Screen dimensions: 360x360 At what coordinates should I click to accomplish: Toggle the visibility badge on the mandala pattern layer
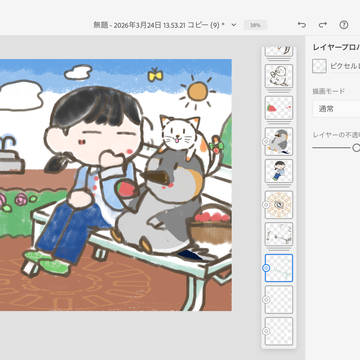(266, 205)
